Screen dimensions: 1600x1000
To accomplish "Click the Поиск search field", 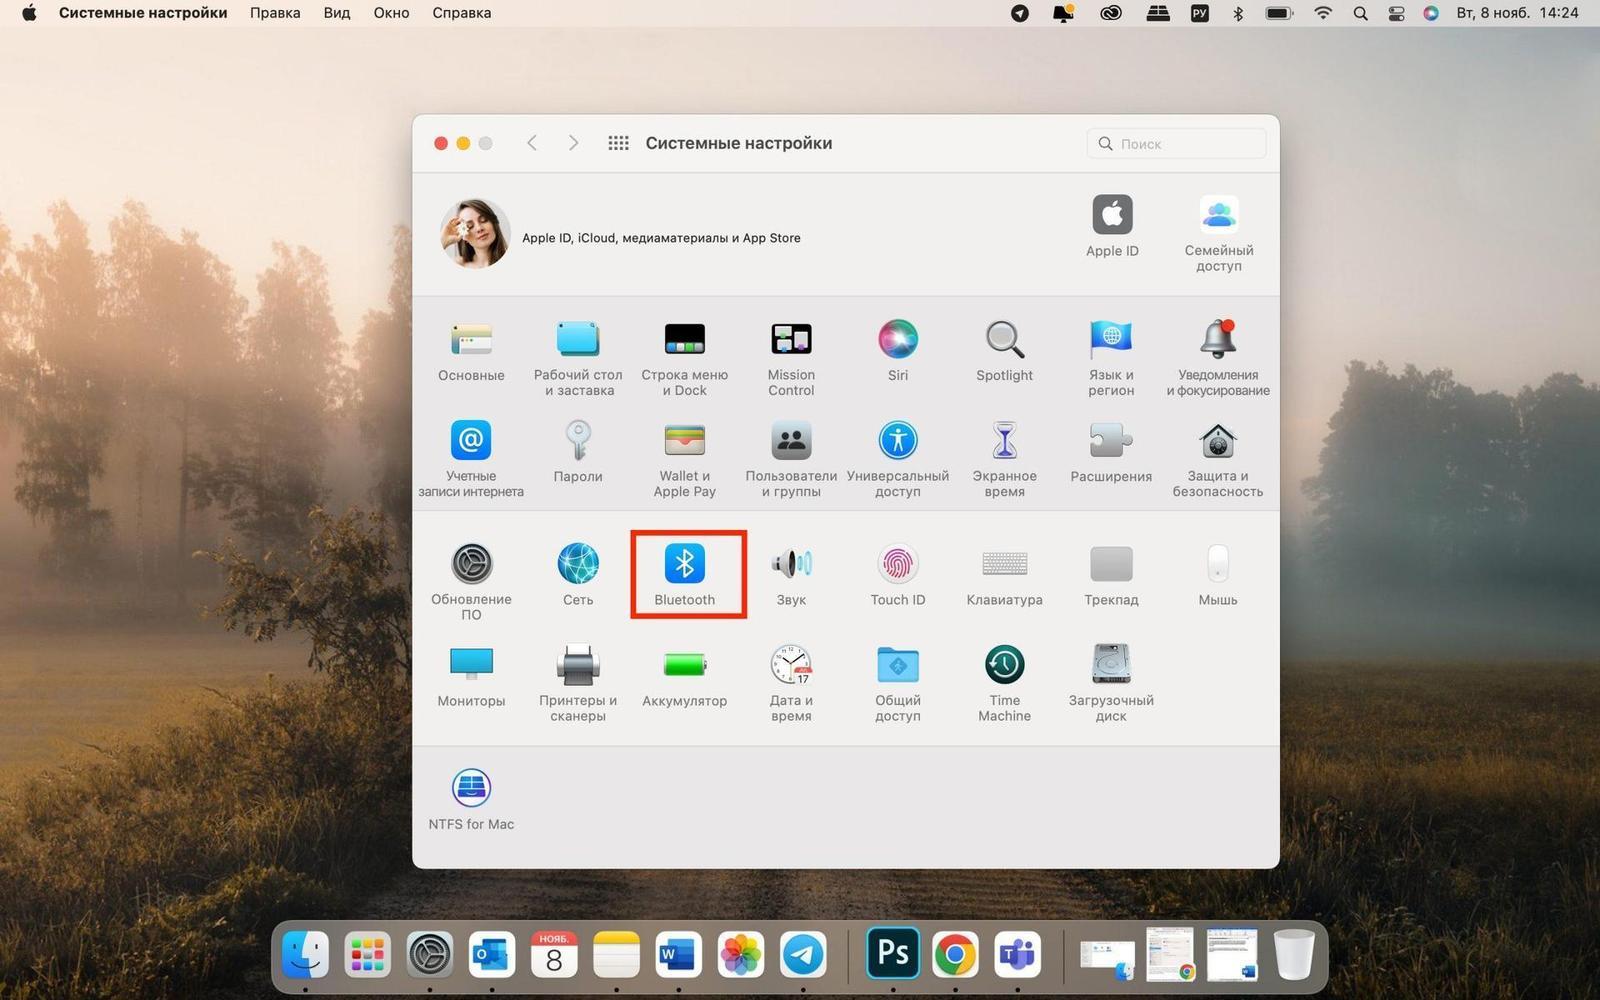I will point(1176,144).
